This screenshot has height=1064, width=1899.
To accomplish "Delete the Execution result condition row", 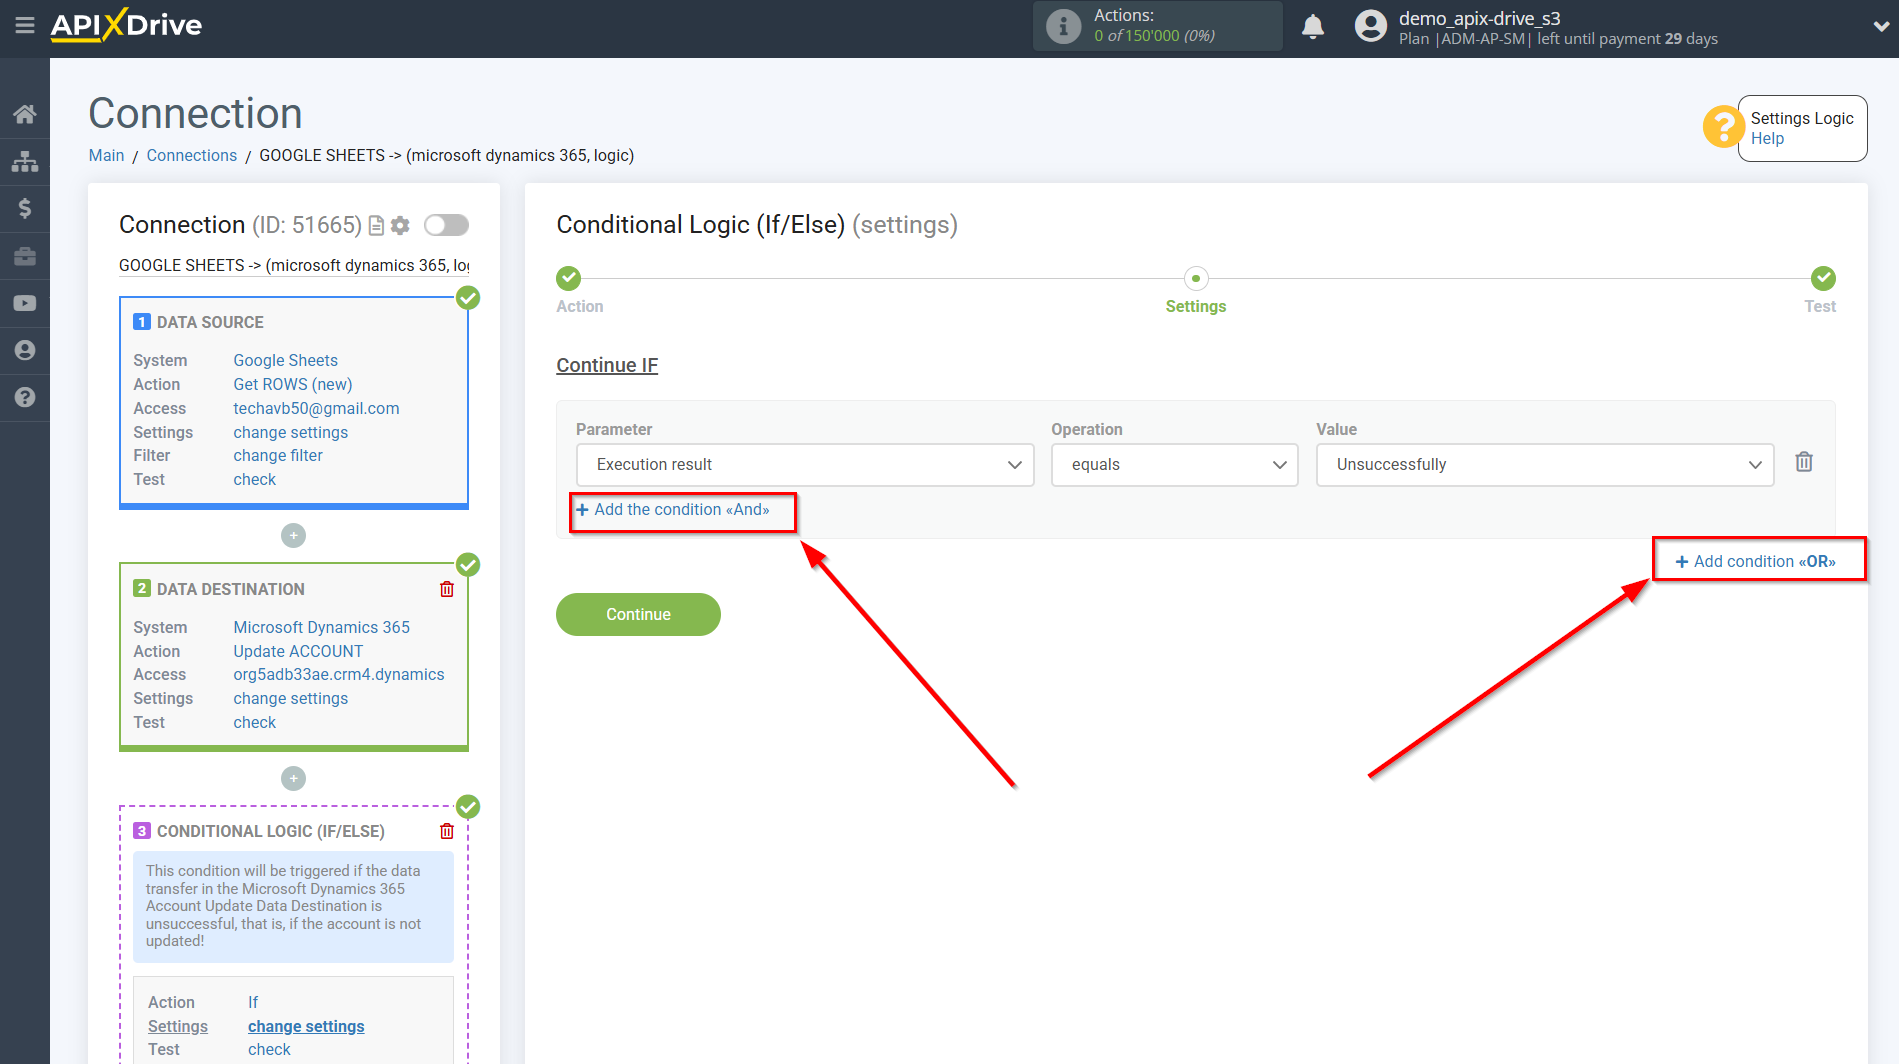I will click(1804, 462).
